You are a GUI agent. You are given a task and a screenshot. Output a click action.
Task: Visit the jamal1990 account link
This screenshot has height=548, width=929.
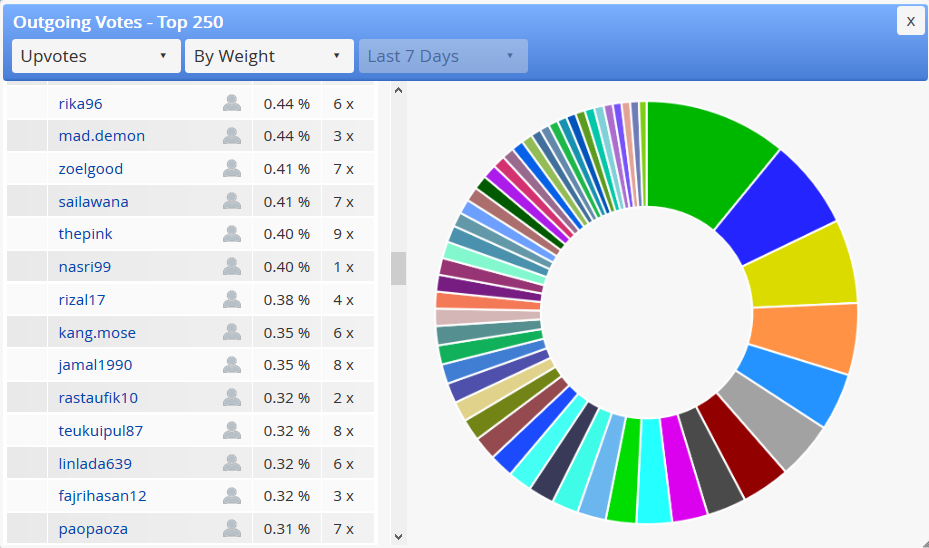point(95,365)
